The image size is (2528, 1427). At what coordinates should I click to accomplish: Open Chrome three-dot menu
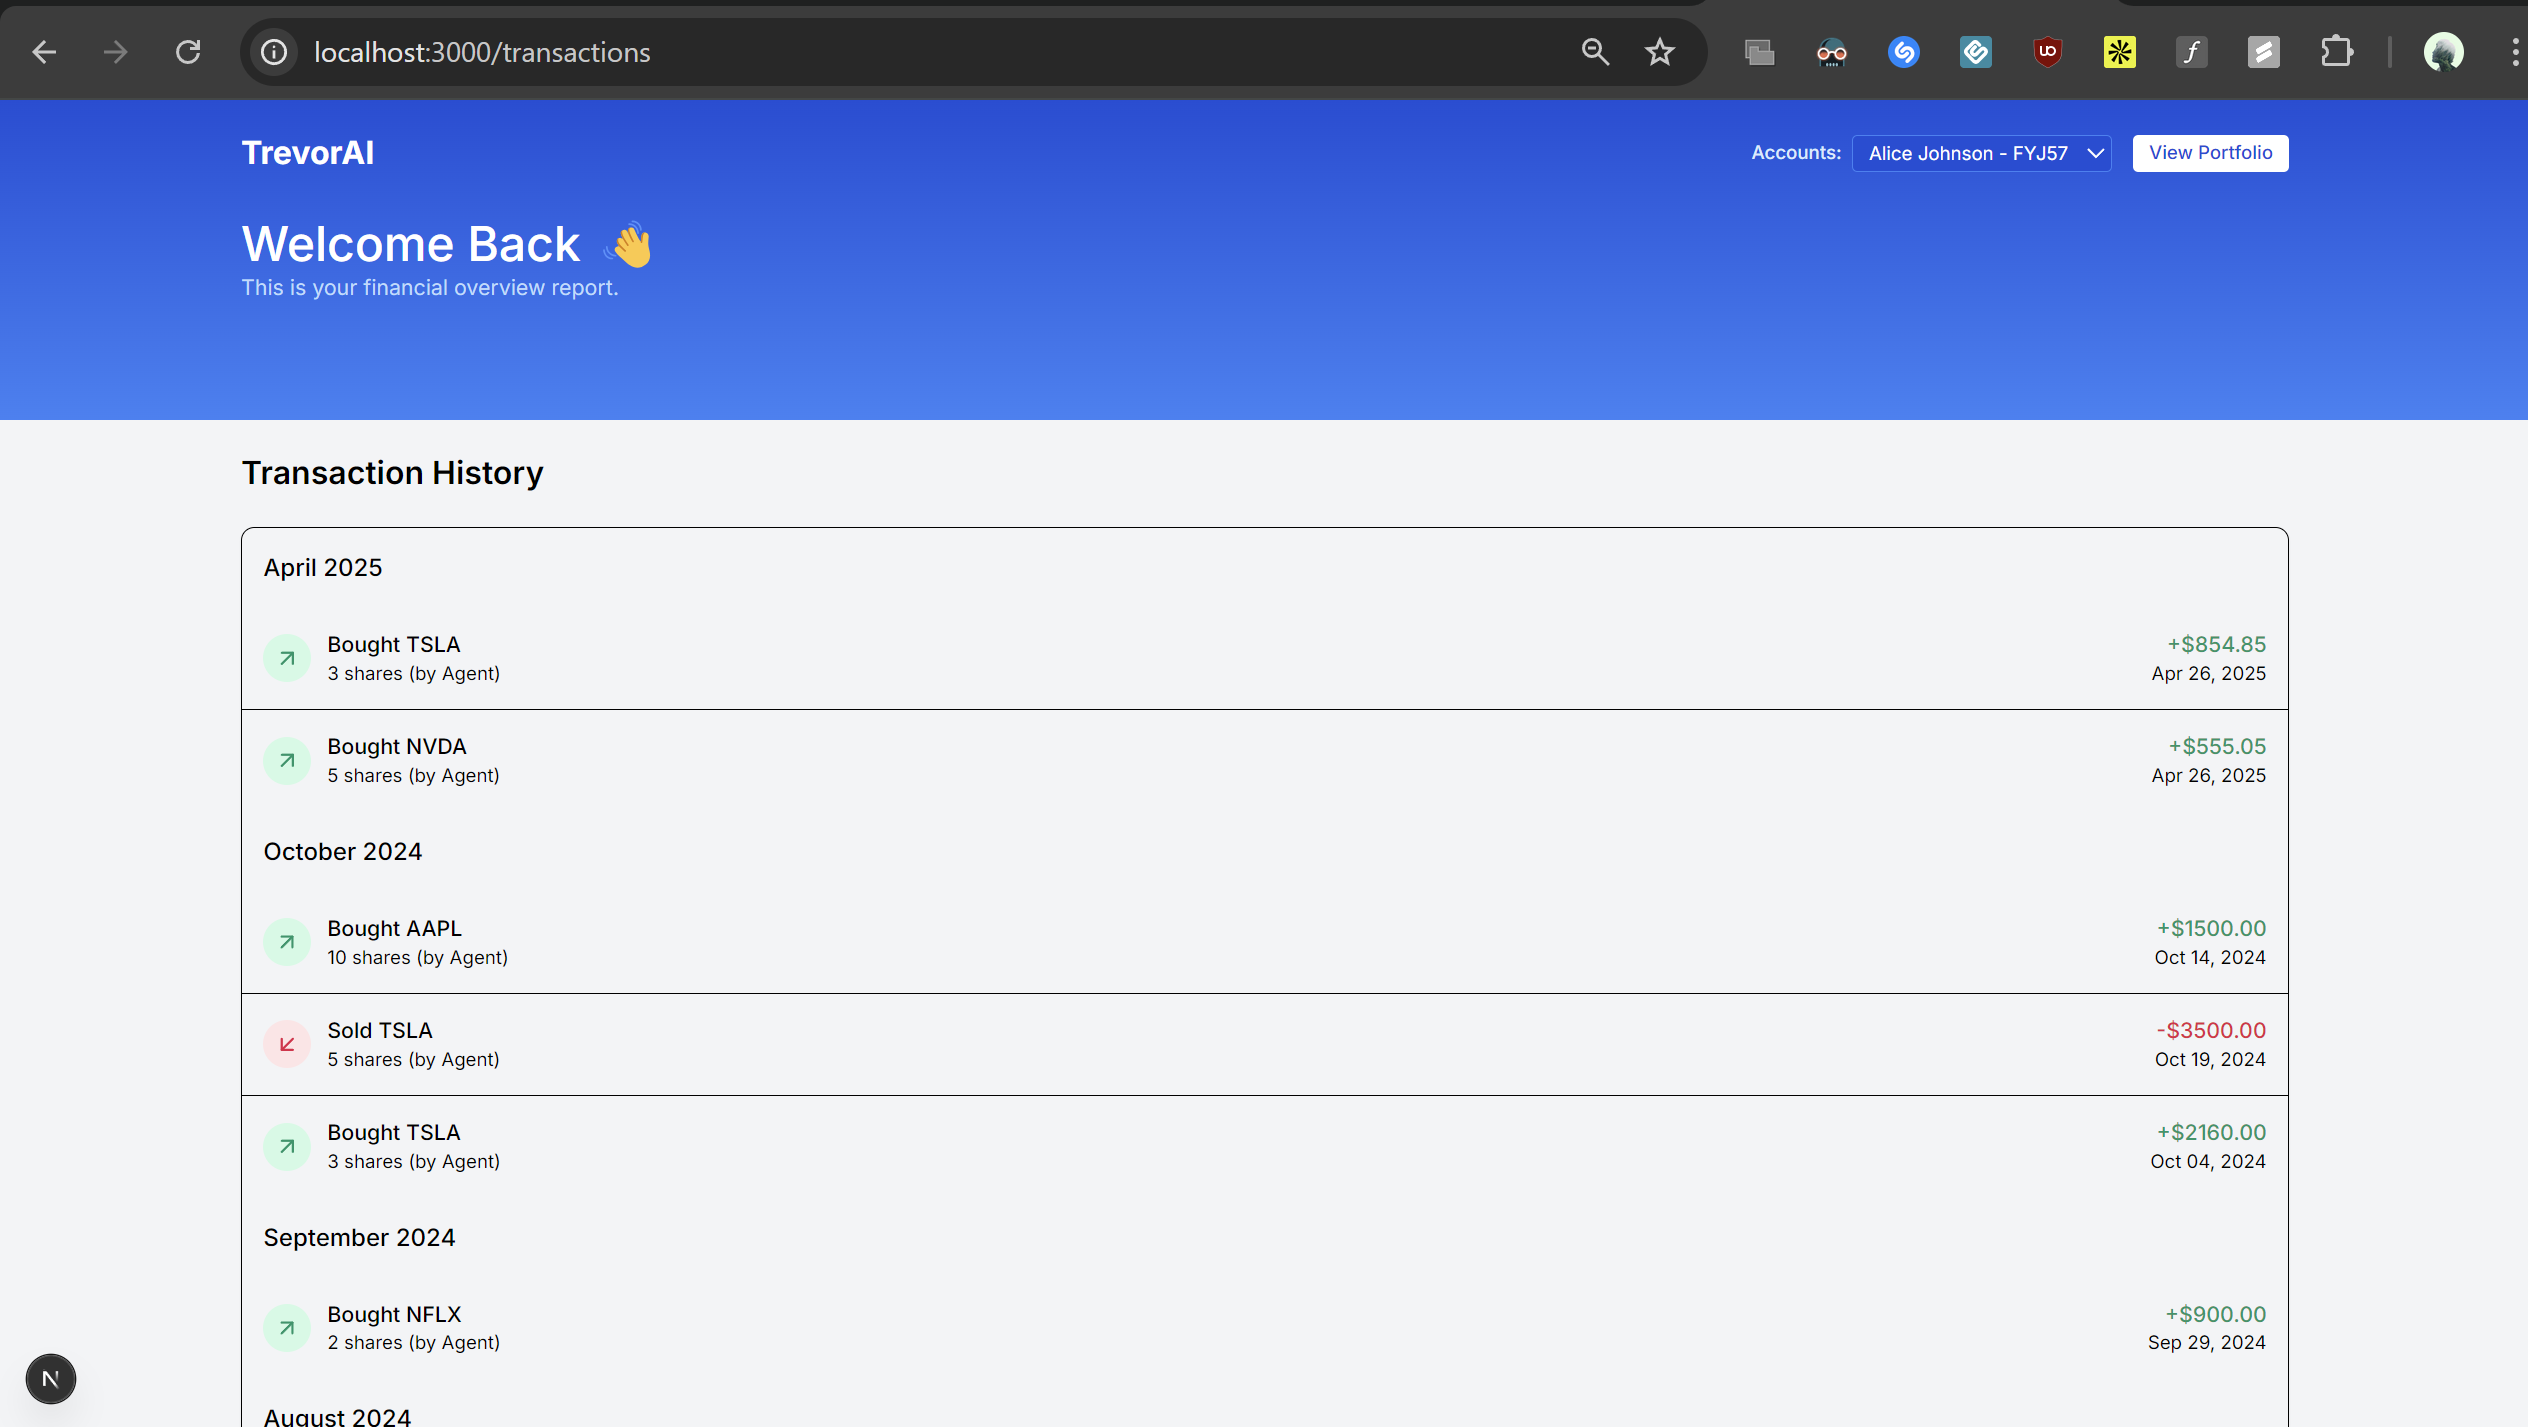click(x=2514, y=52)
